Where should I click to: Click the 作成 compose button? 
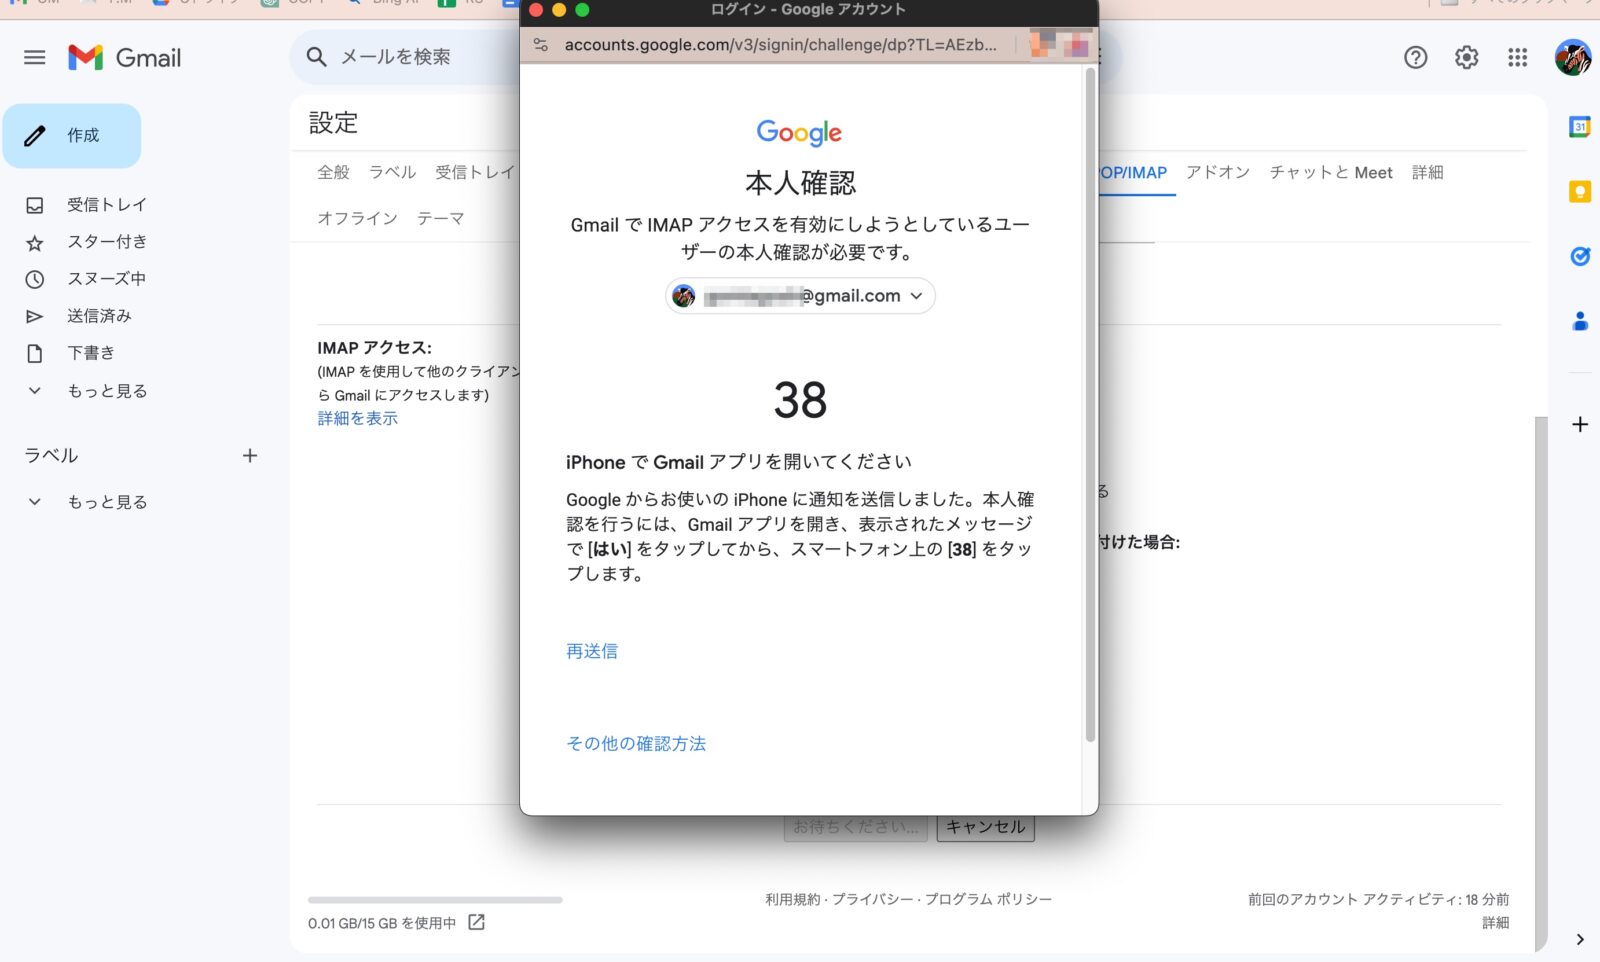(72, 136)
